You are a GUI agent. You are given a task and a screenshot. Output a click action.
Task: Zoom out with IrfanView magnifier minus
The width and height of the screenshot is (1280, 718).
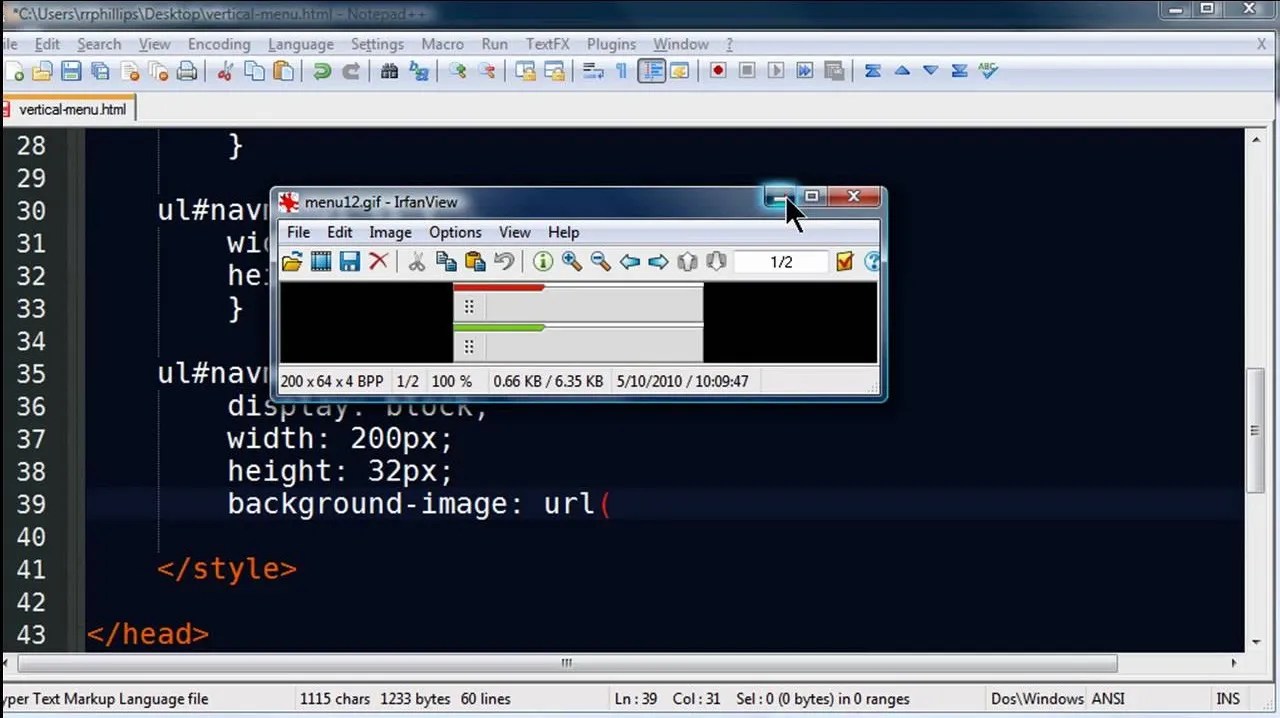click(x=600, y=262)
